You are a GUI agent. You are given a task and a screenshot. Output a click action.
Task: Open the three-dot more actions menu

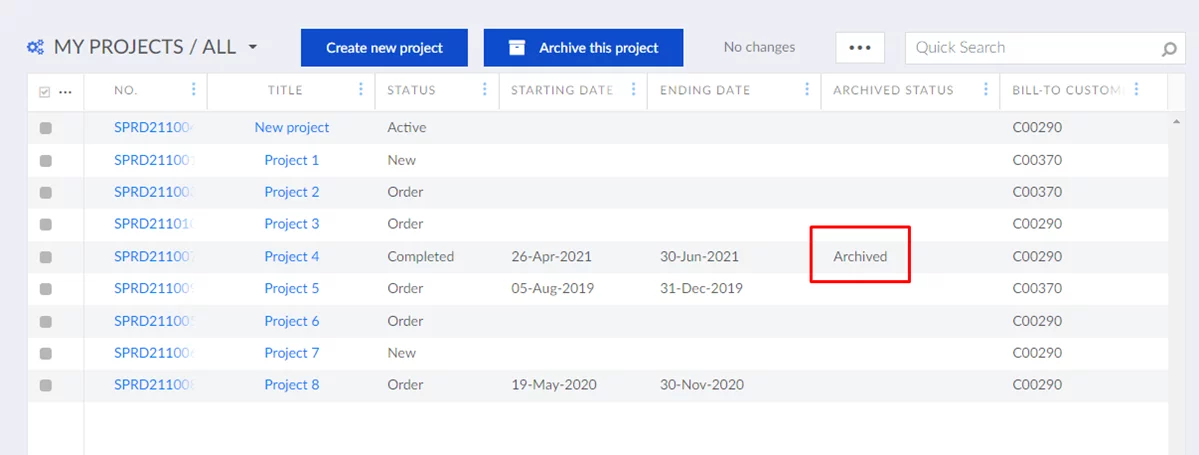point(860,47)
